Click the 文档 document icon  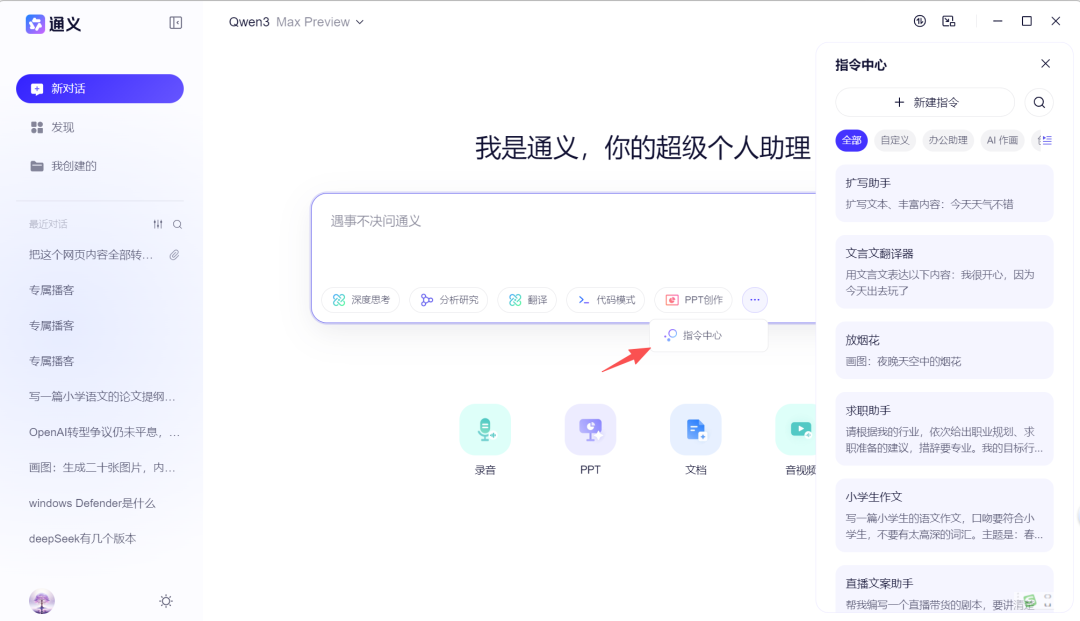[695, 428]
